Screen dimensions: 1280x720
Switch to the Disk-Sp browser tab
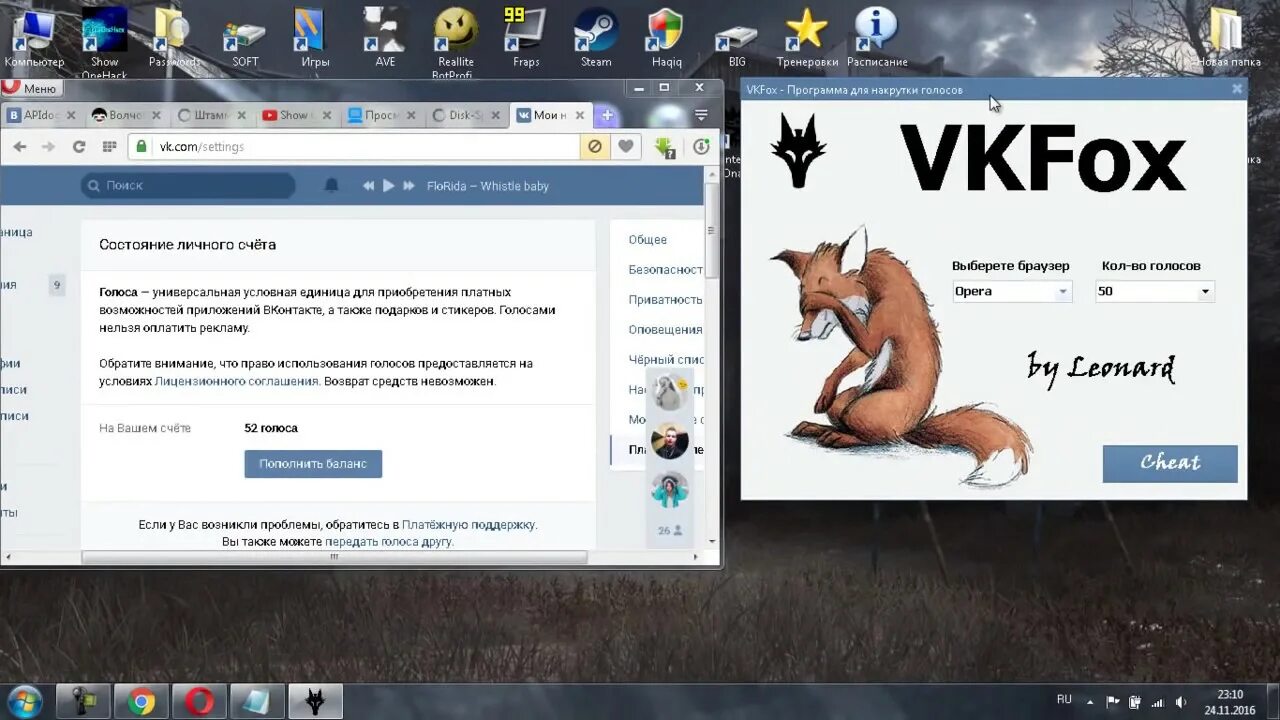pyautogui.click(x=465, y=115)
